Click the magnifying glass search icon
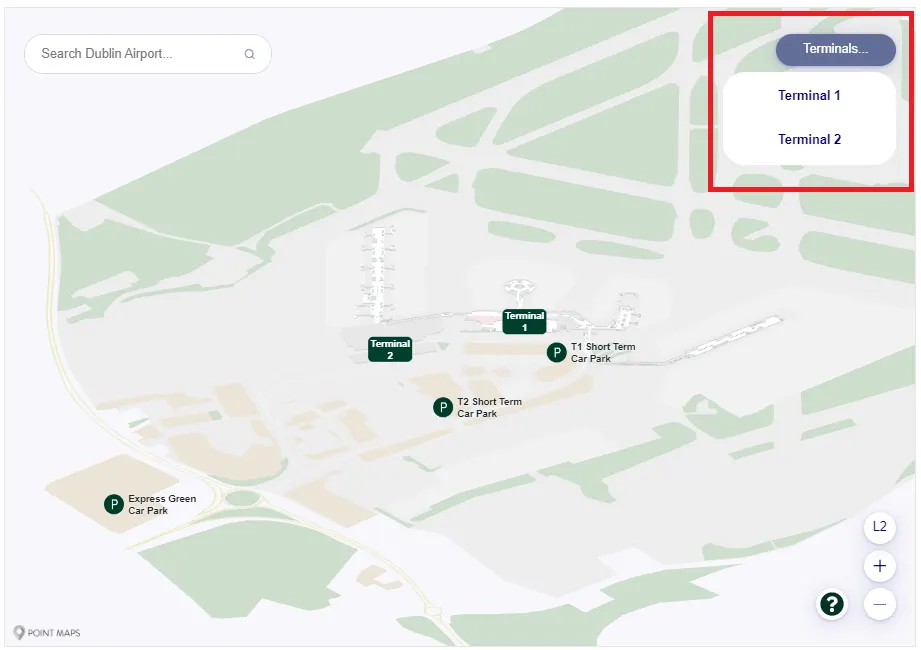The image size is (921, 650). click(x=248, y=53)
